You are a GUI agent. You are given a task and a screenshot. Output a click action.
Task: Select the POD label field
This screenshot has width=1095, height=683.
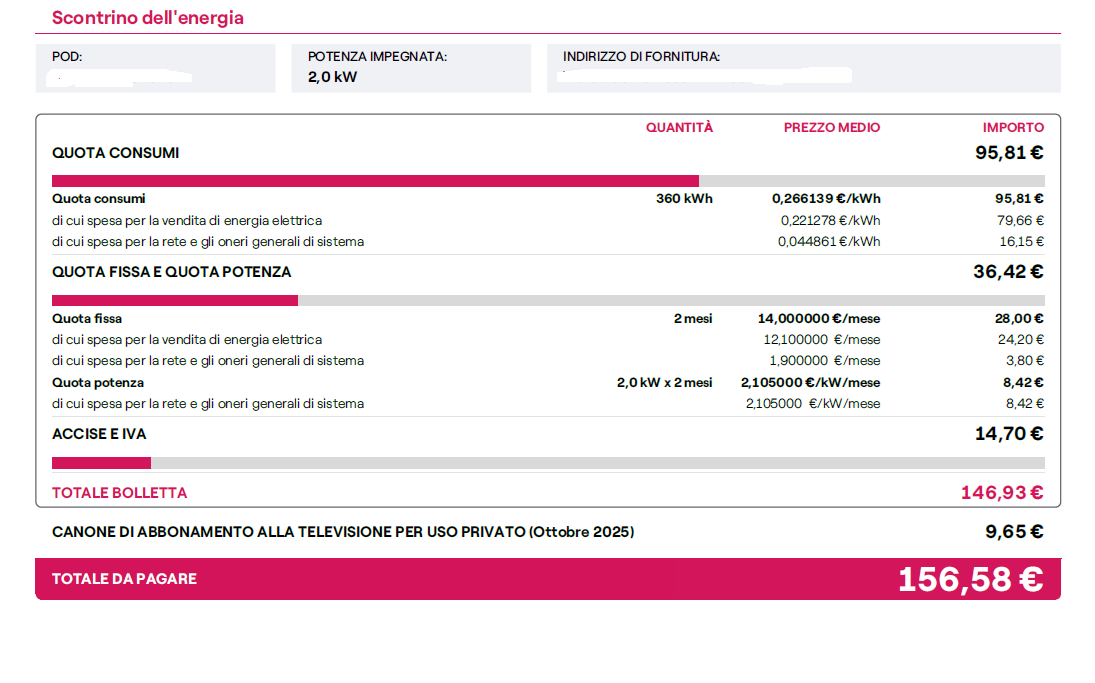tap(155, 68)
